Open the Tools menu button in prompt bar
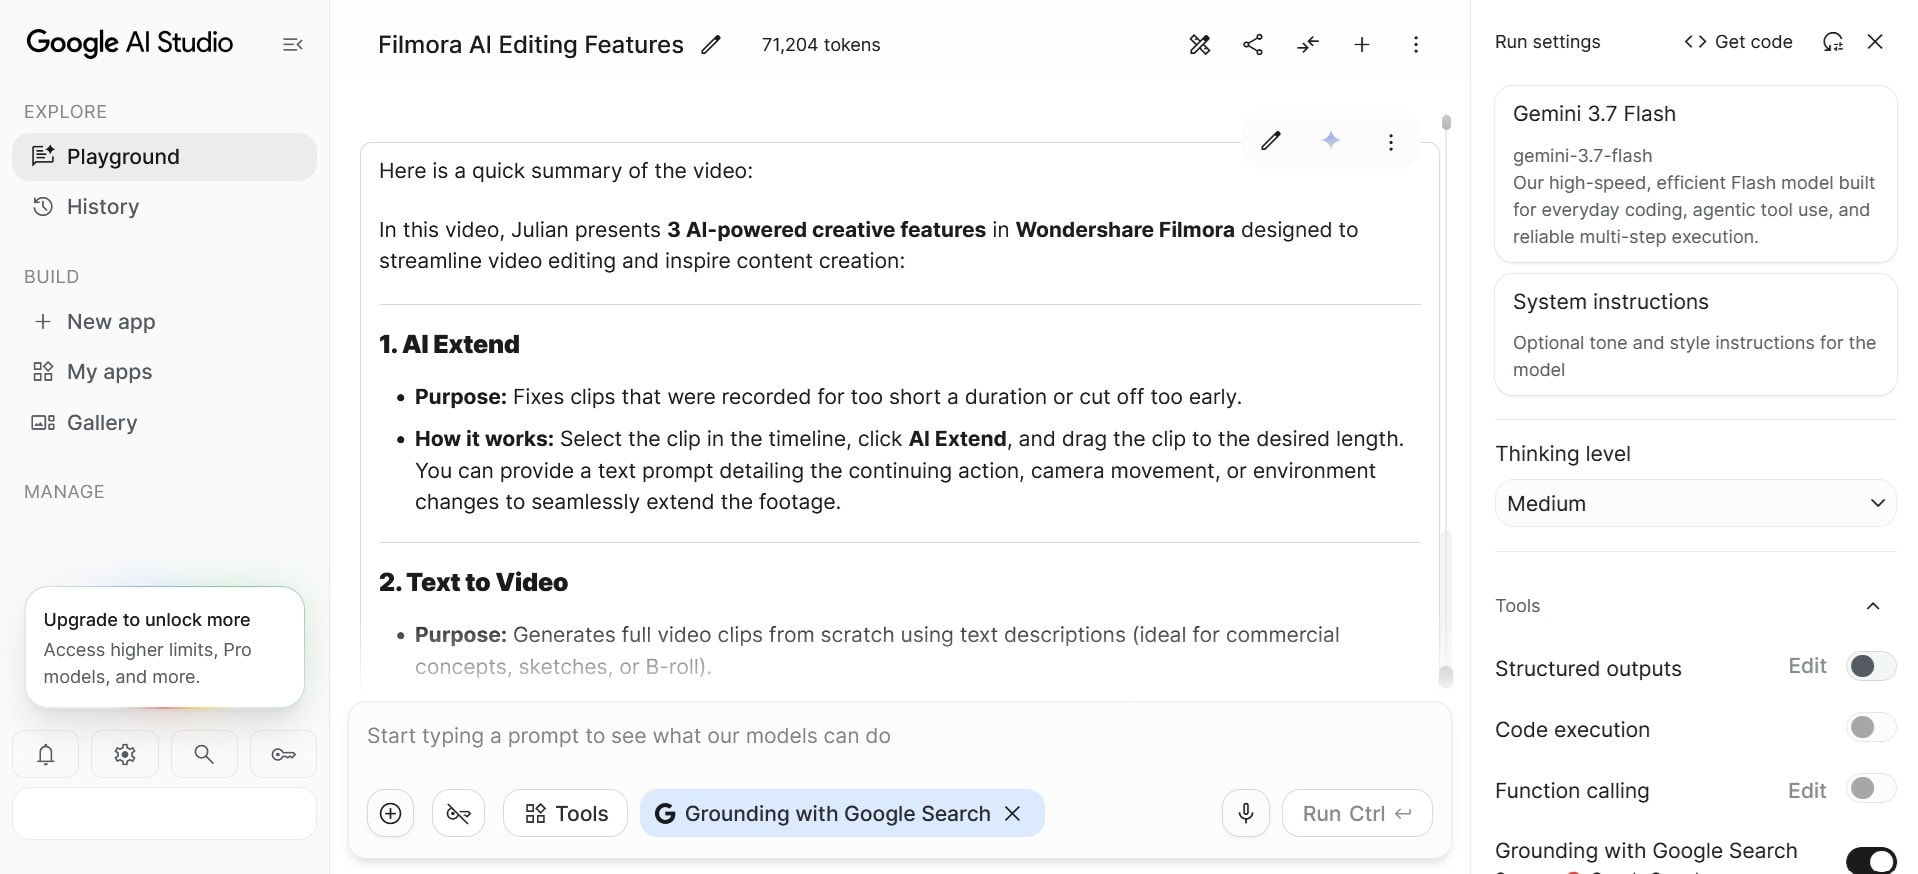The width and height of the screenshot is (1918, 874). coord(566,813)
